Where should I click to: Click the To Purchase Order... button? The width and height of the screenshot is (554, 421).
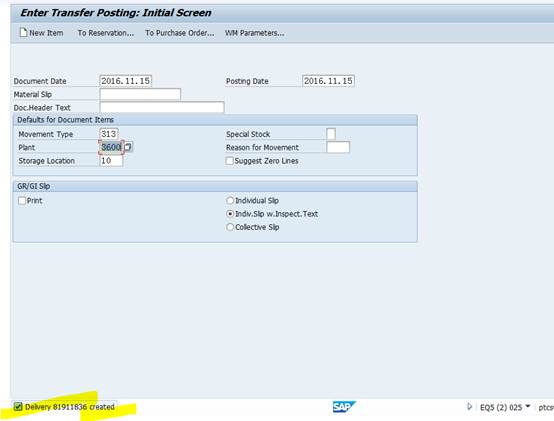pyautogui.click(x=180, y=33)
